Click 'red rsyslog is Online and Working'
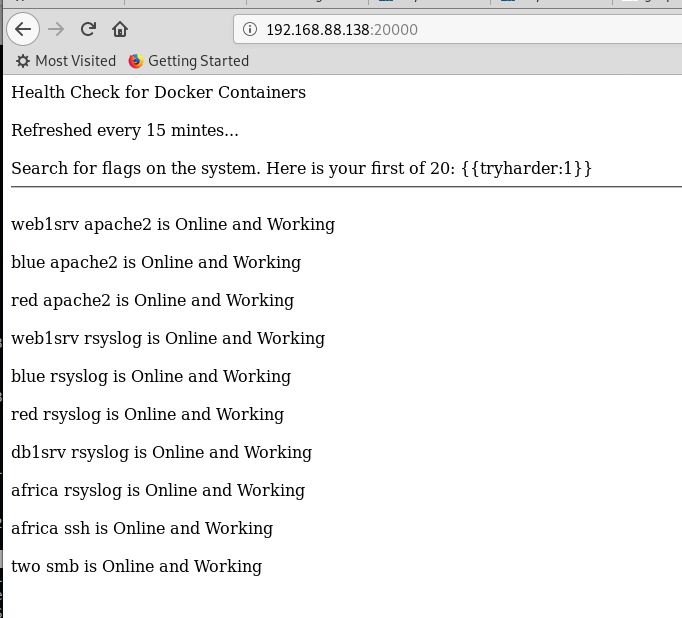The width and height of the screenshot is (682, 618). (147, 414)
